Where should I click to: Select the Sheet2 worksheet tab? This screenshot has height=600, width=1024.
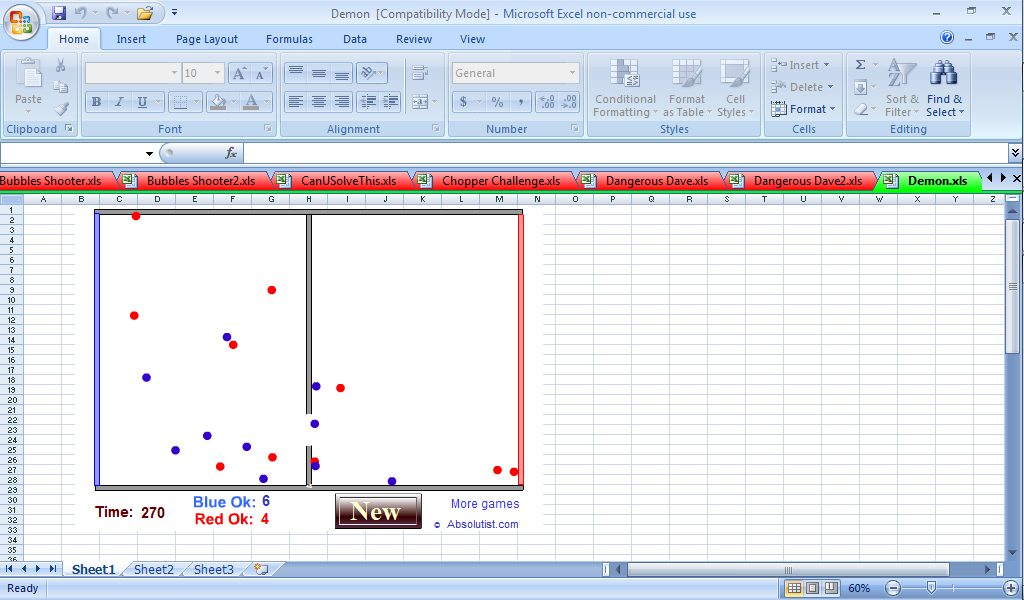click(154, 569)
